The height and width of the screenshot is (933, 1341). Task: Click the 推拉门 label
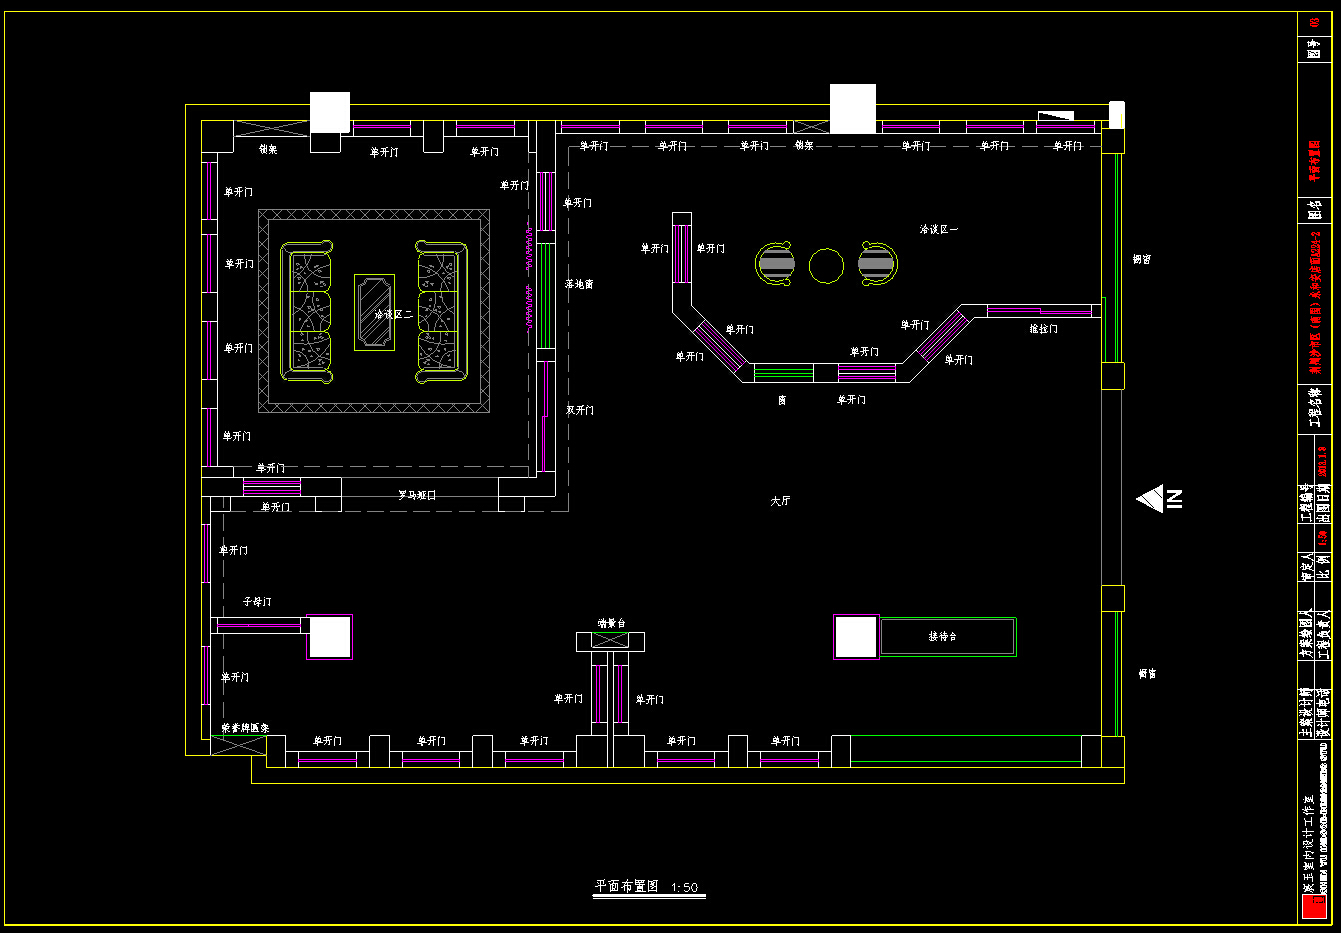[x=1043, y=329]
